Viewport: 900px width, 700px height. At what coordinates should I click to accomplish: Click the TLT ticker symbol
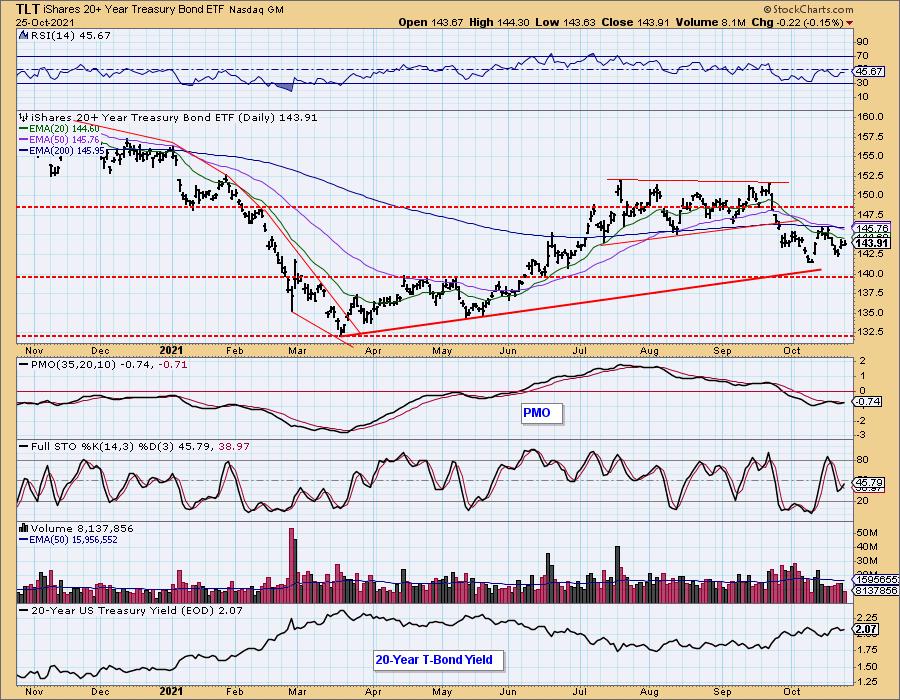pos(28,9)
